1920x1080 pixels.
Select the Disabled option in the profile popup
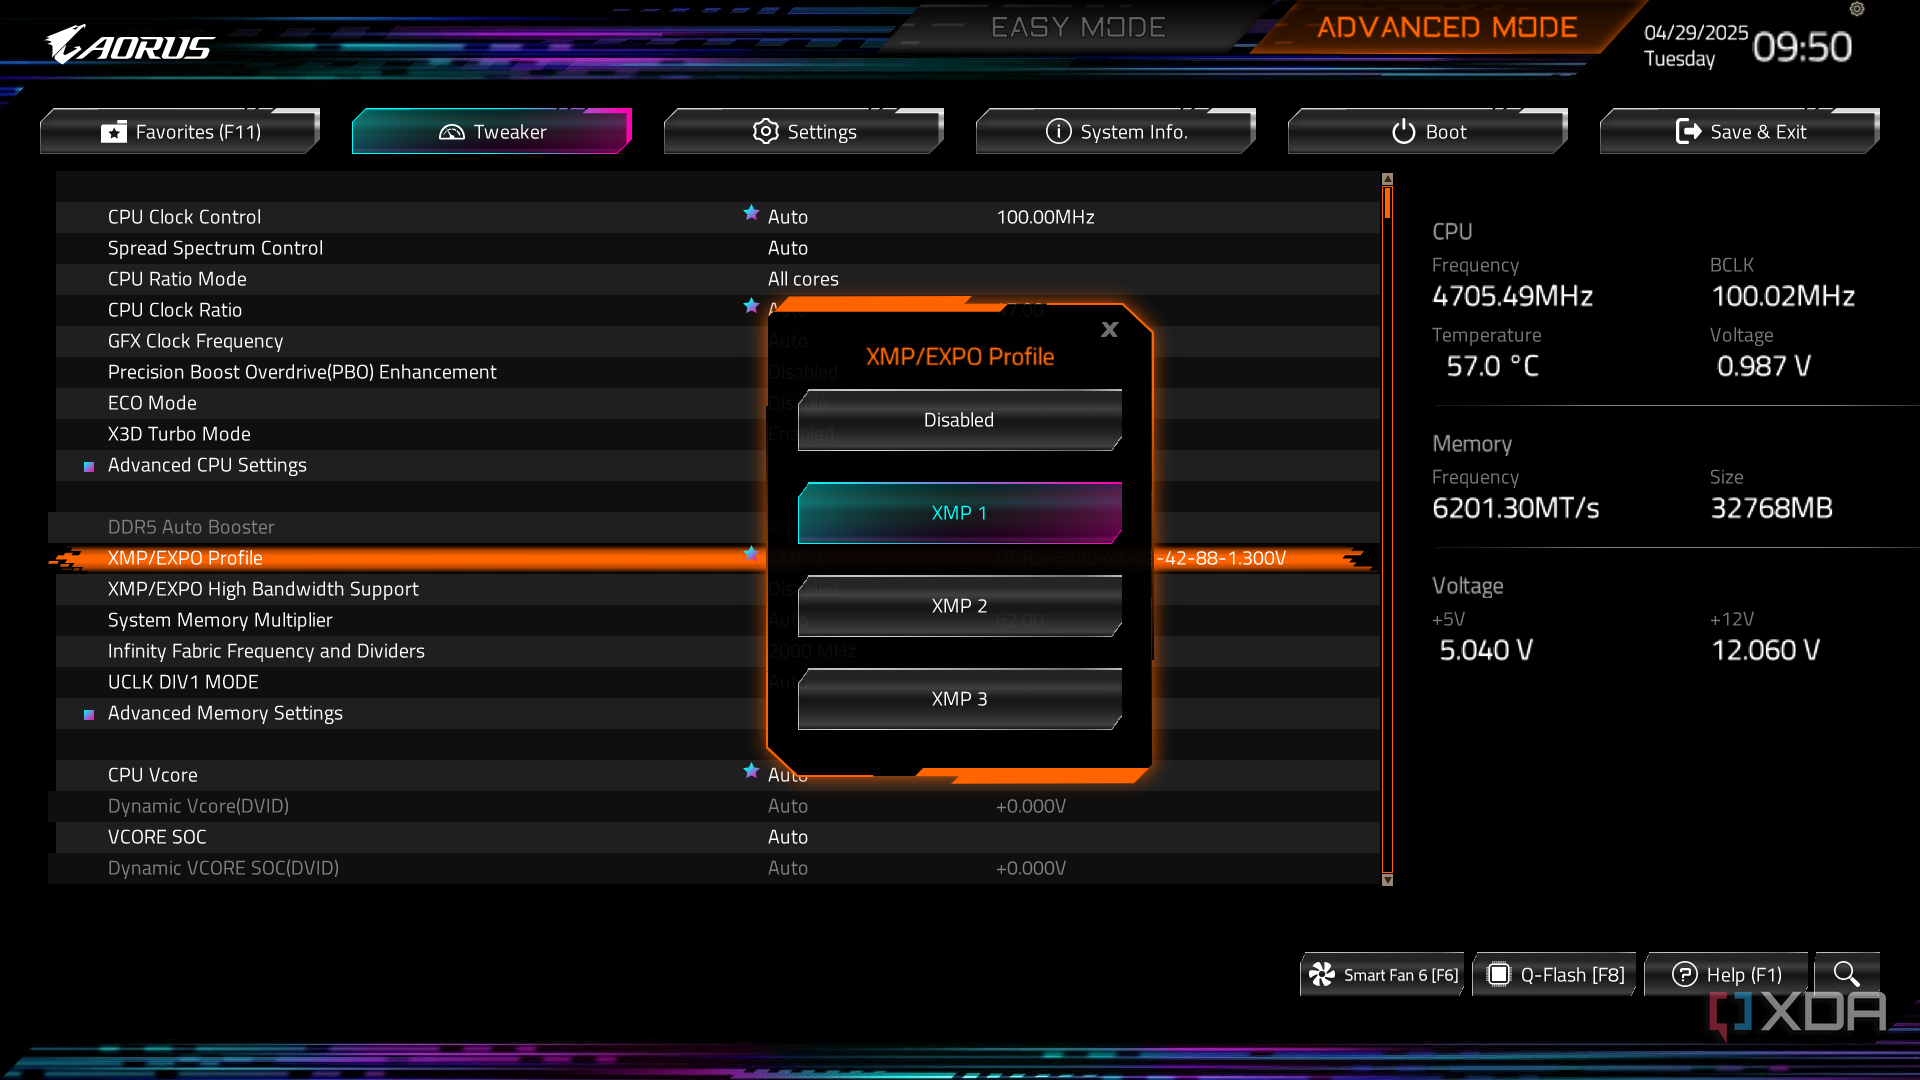959,420
